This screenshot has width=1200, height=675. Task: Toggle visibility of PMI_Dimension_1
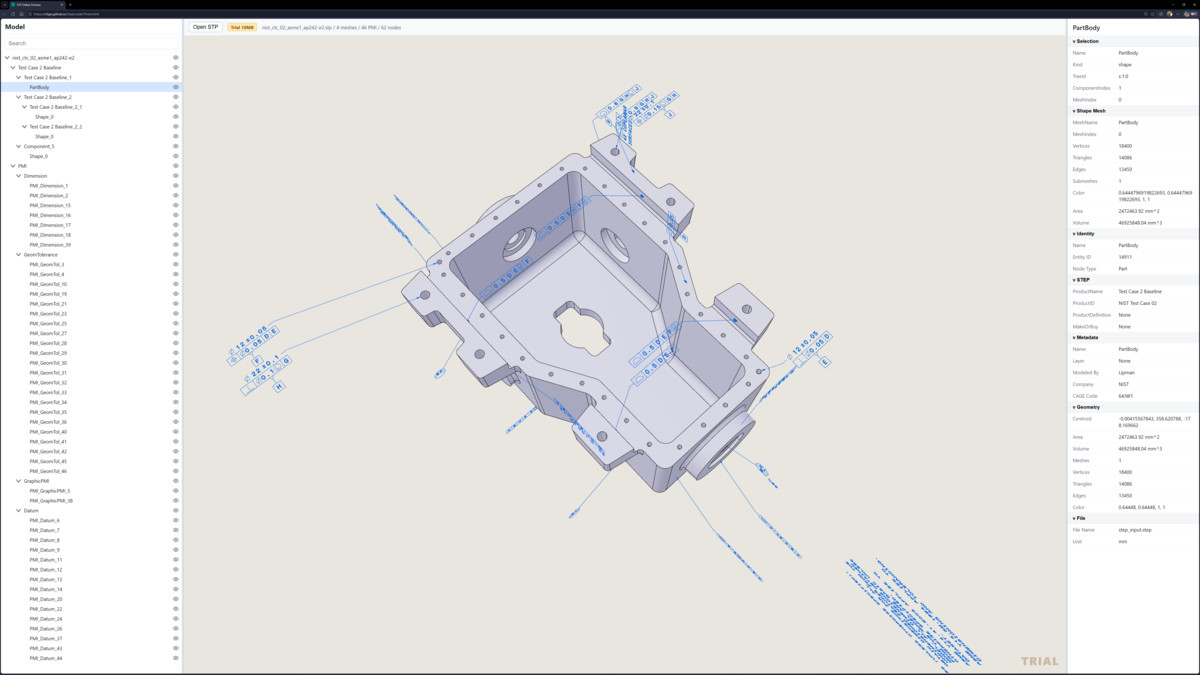click(x=176, y=186)
